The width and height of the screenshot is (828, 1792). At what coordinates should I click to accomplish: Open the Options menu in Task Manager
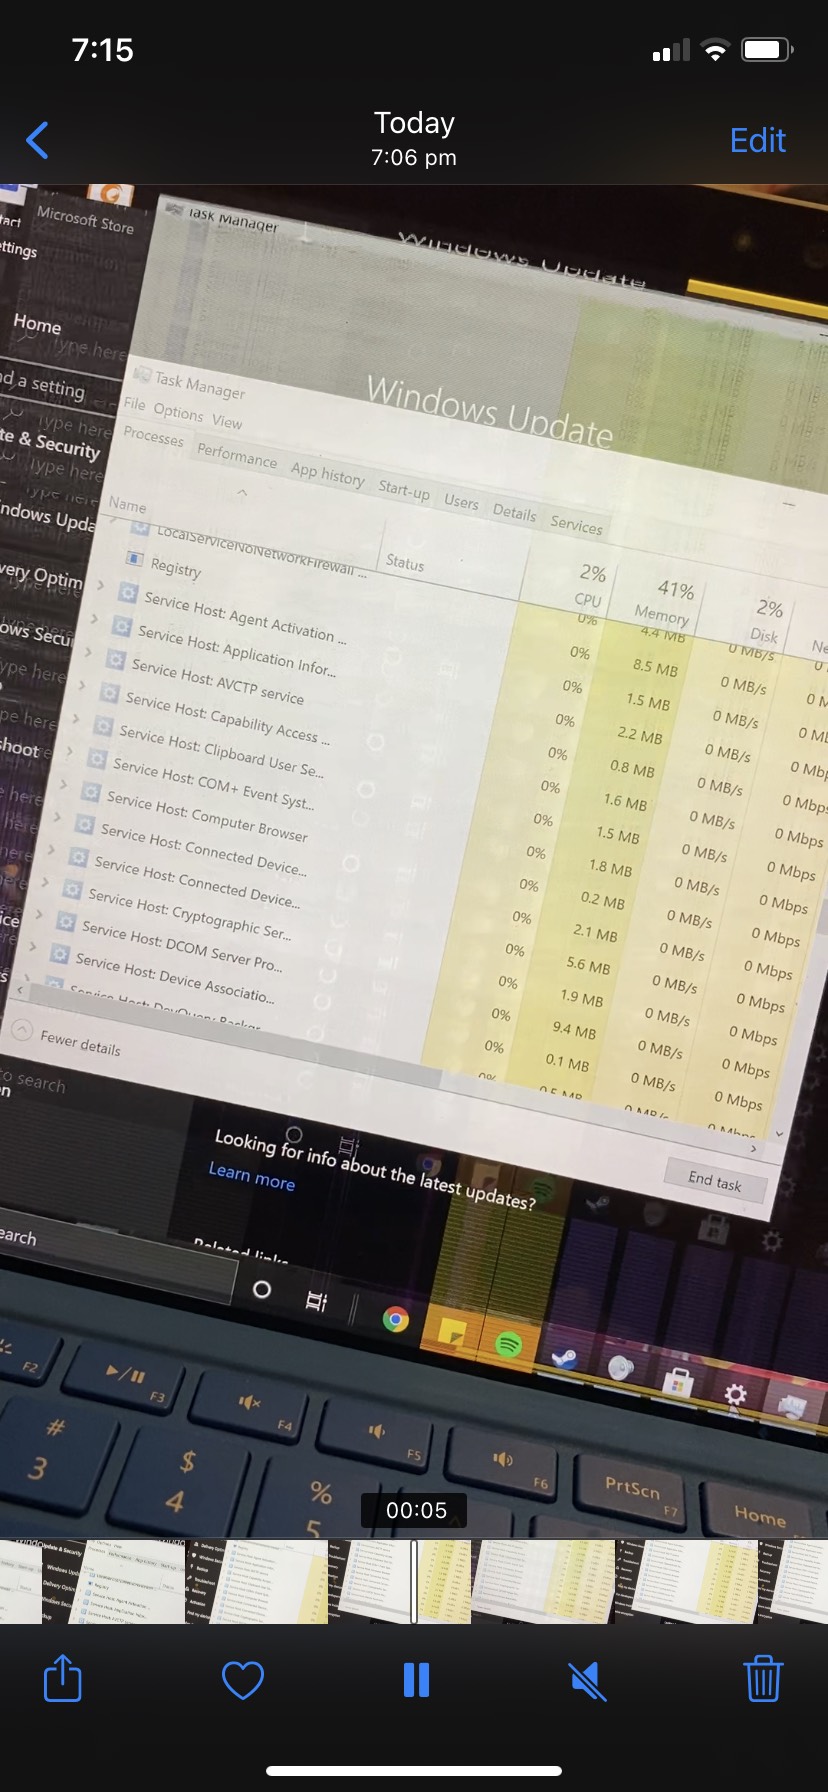click(178, 412)
